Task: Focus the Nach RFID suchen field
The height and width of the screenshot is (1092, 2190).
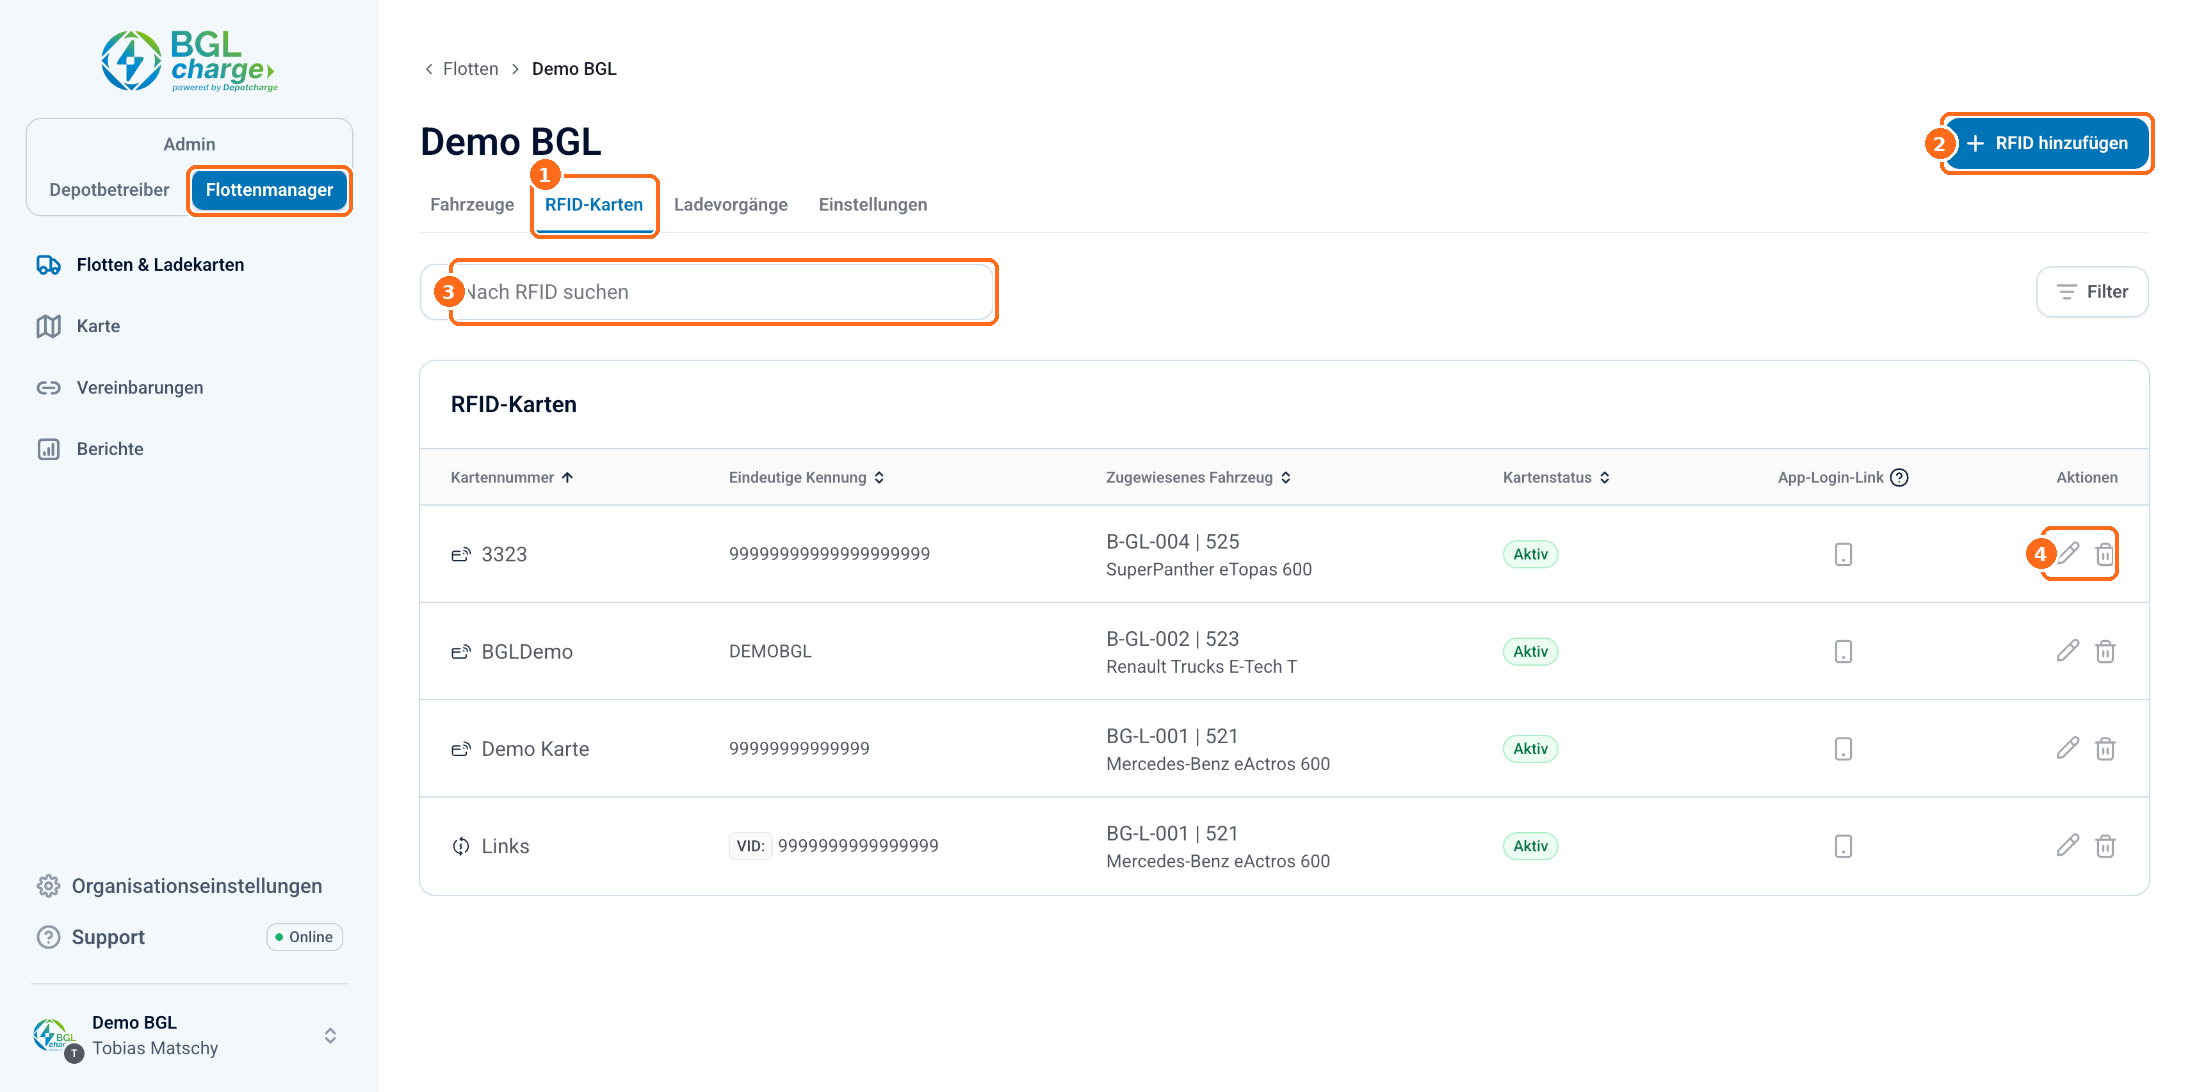Action: coord(708,292)
